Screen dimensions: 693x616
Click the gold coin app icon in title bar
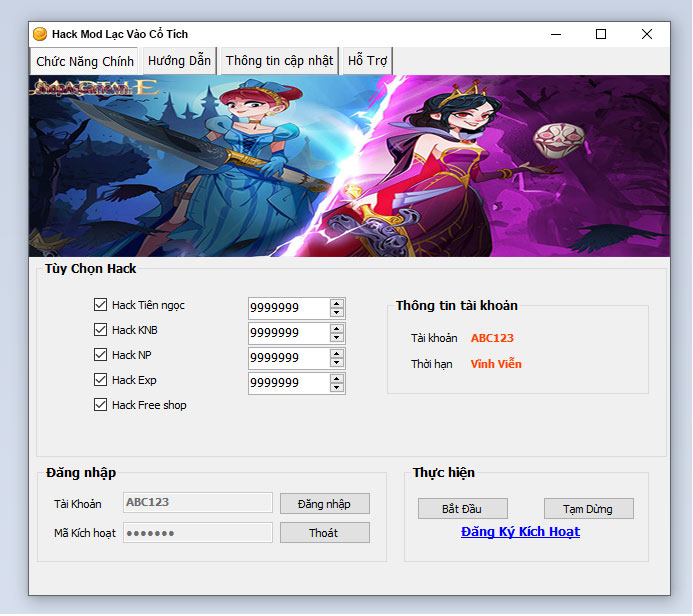(40, 34)
